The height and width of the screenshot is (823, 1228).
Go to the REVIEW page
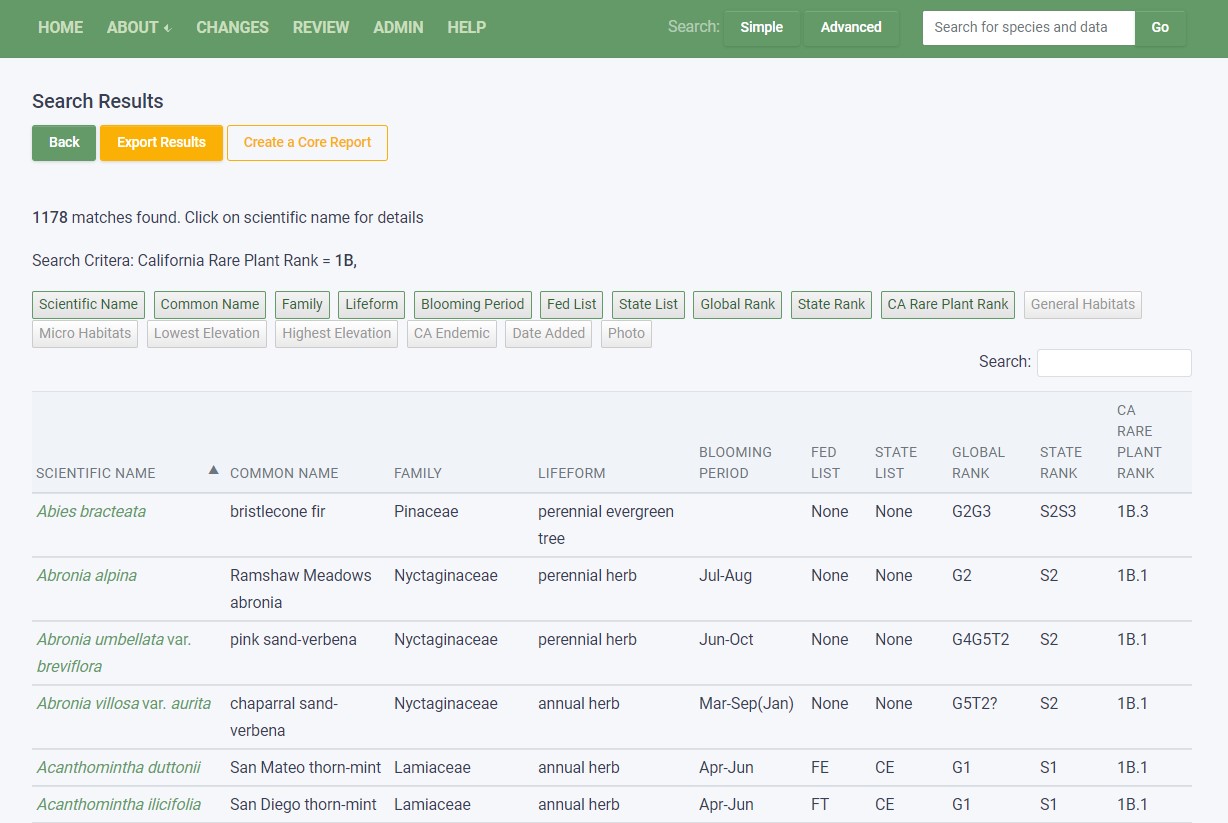click(x=321, y=28)
